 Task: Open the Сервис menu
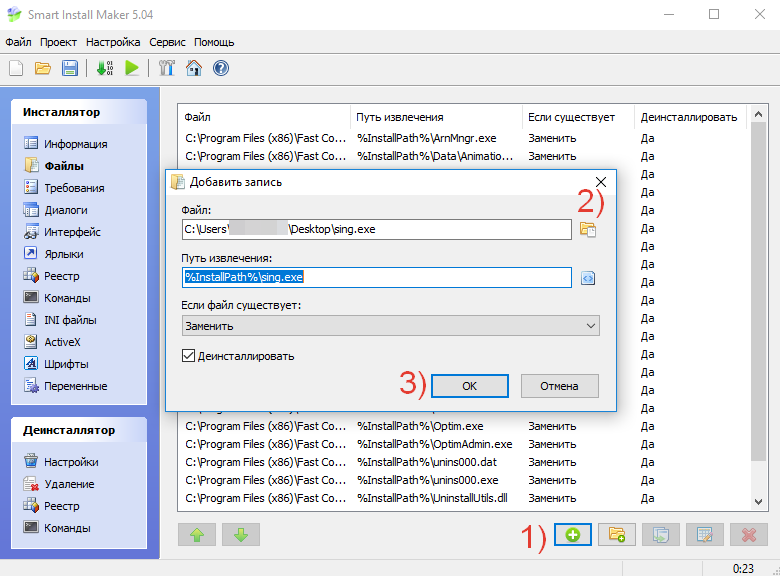pyautogui.click(x=167, y=42)
